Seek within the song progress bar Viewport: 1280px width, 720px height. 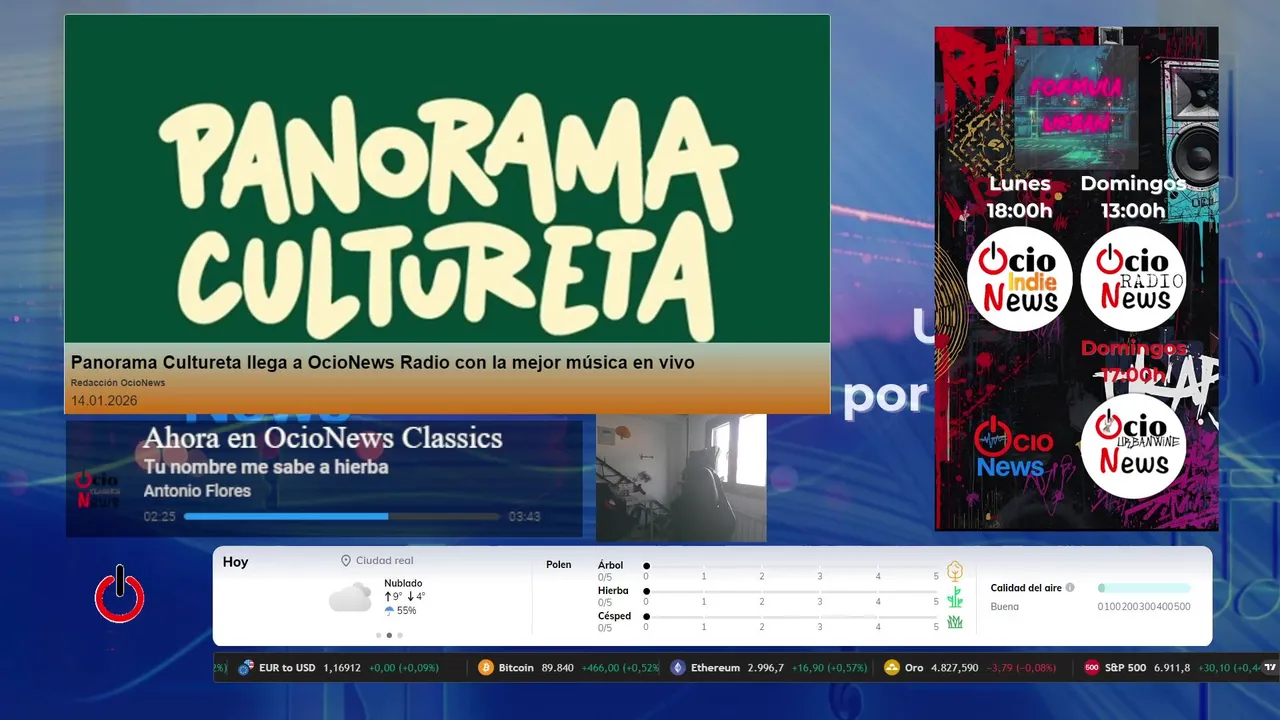[x=342, y=517]
